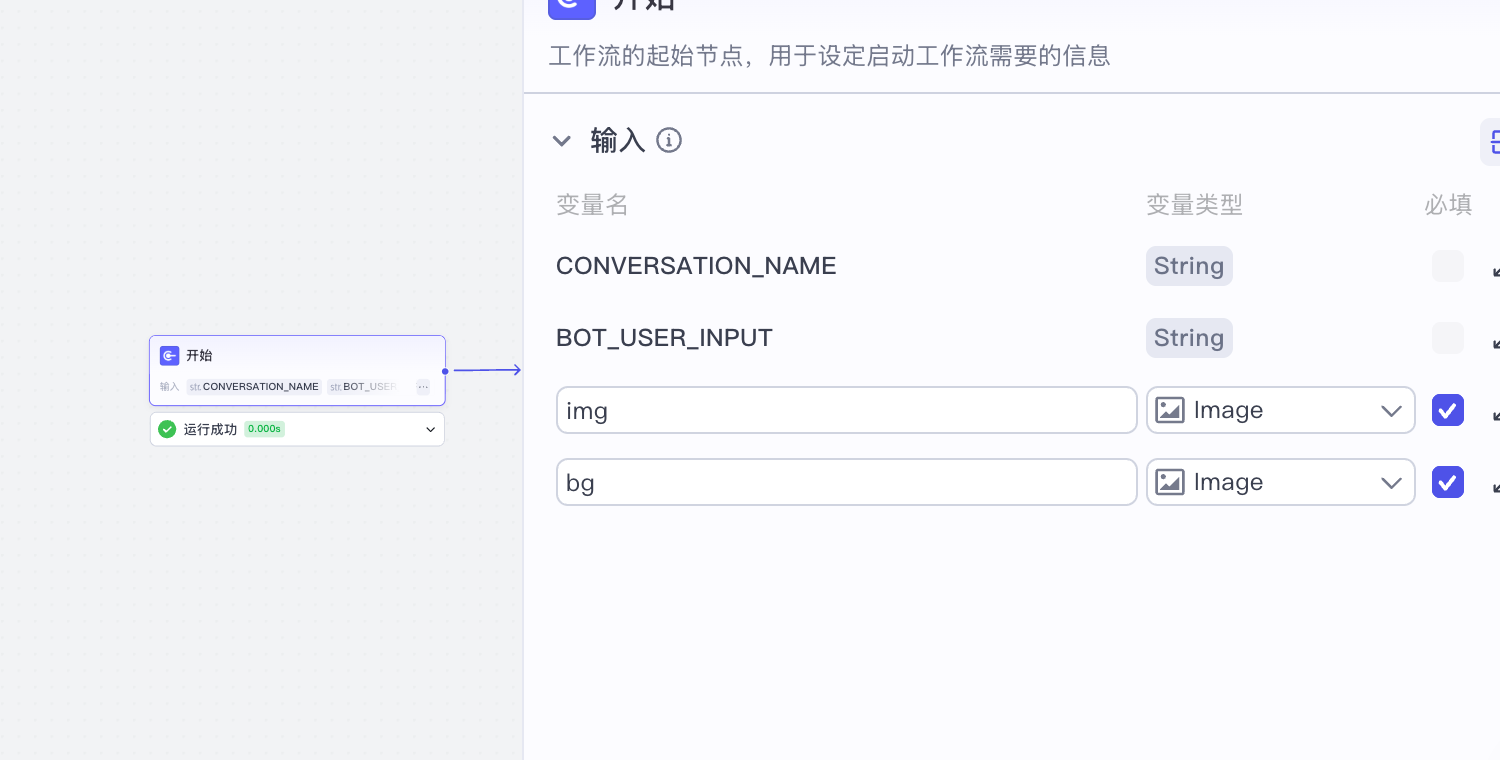Open the ellipsis menu on the 开始 node
1500x760 pixels.
pos(423,387)
